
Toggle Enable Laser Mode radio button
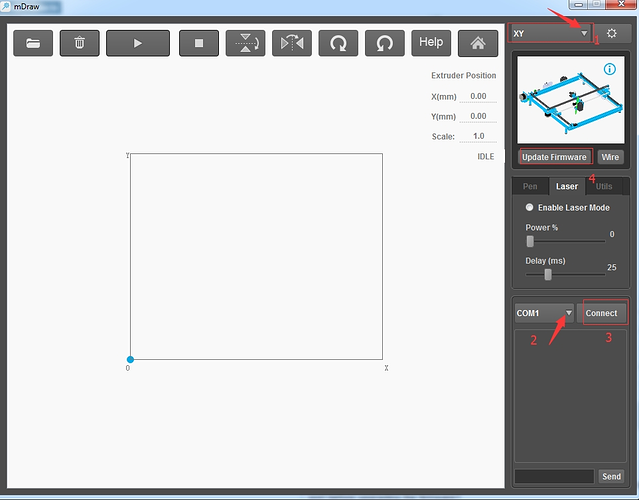(529, 207)
